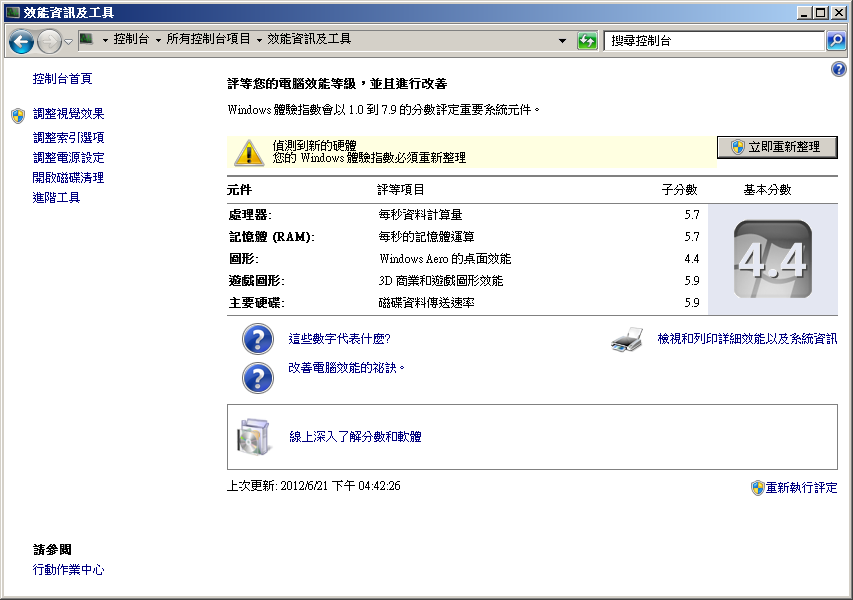Screen dimensions: 853x600
Task: Click the green Refresh icon
Action: coord(587,41)
